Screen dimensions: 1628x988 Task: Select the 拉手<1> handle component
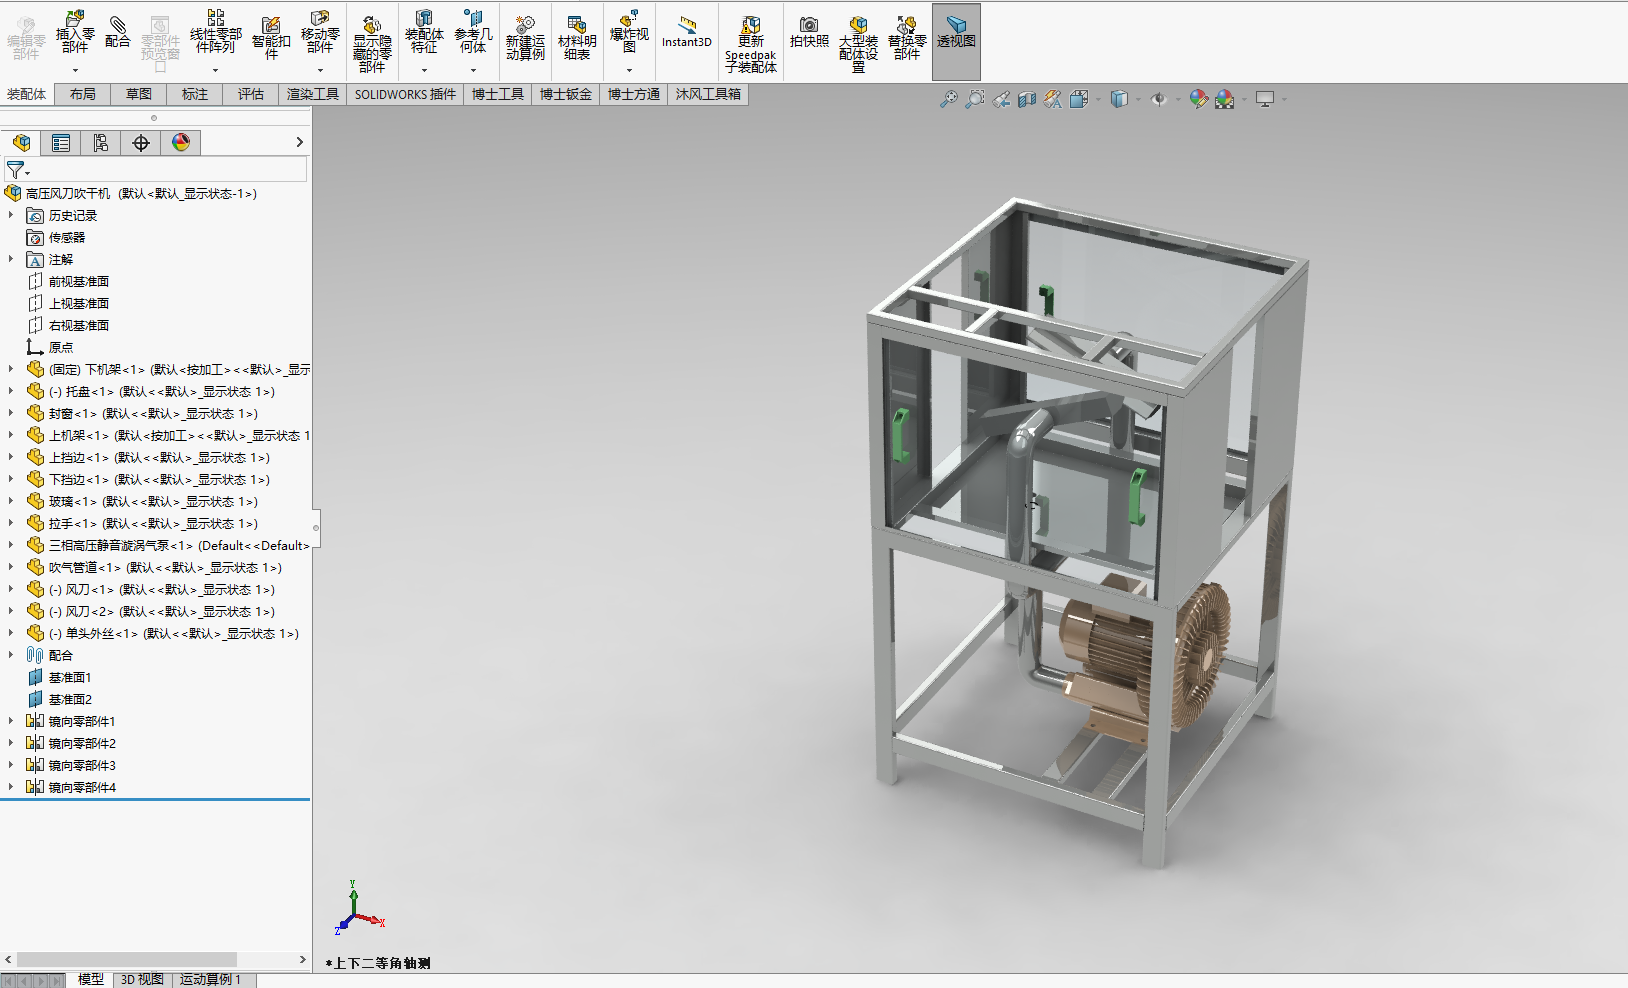coord(153,523)
